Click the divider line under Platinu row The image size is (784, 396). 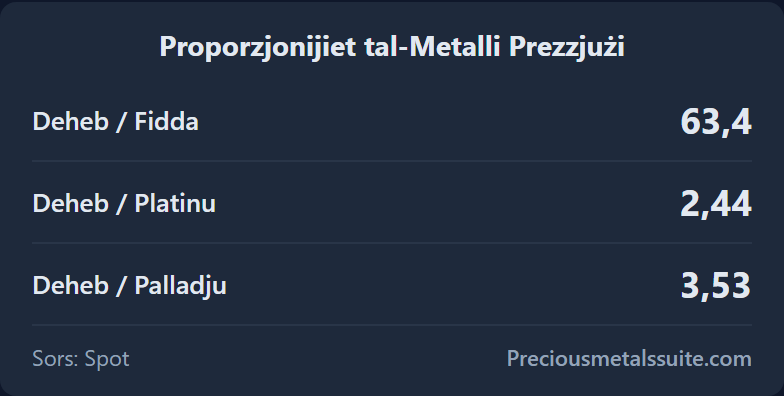392,243
